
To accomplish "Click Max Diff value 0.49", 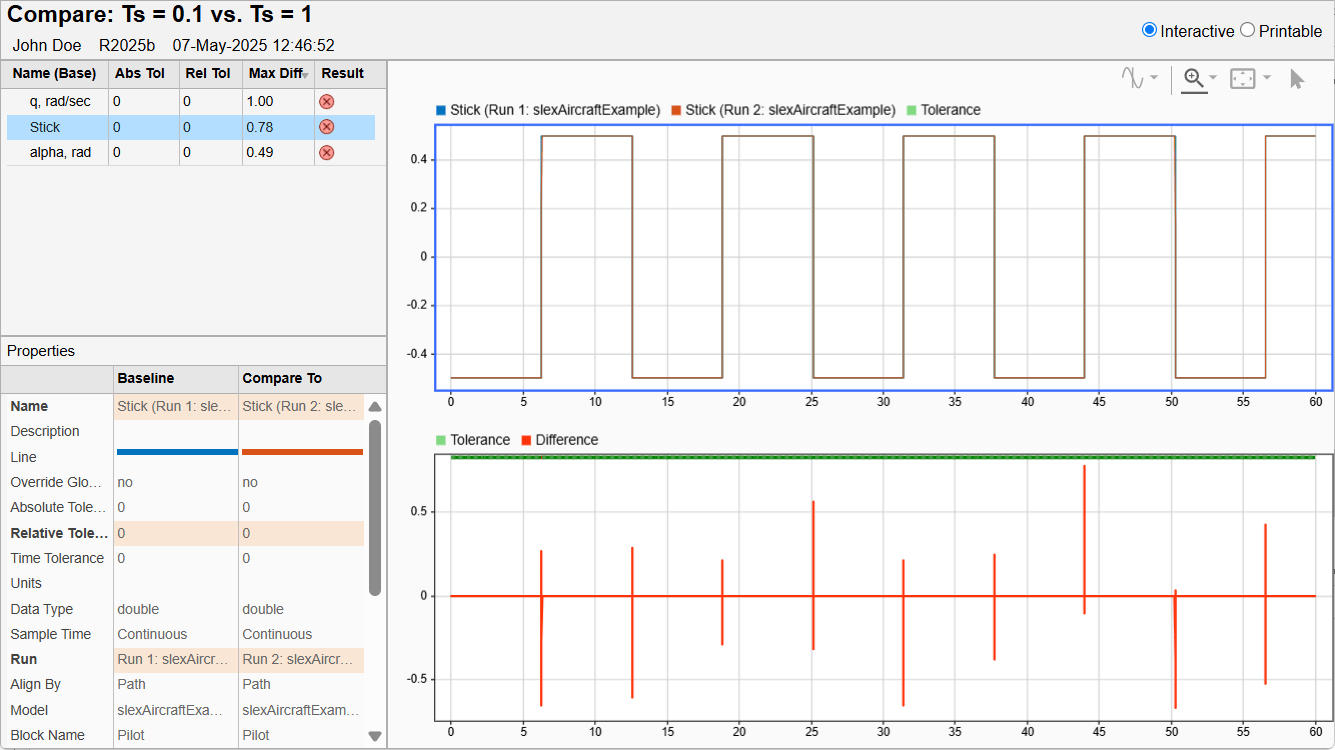I will (x=260, y=152).
